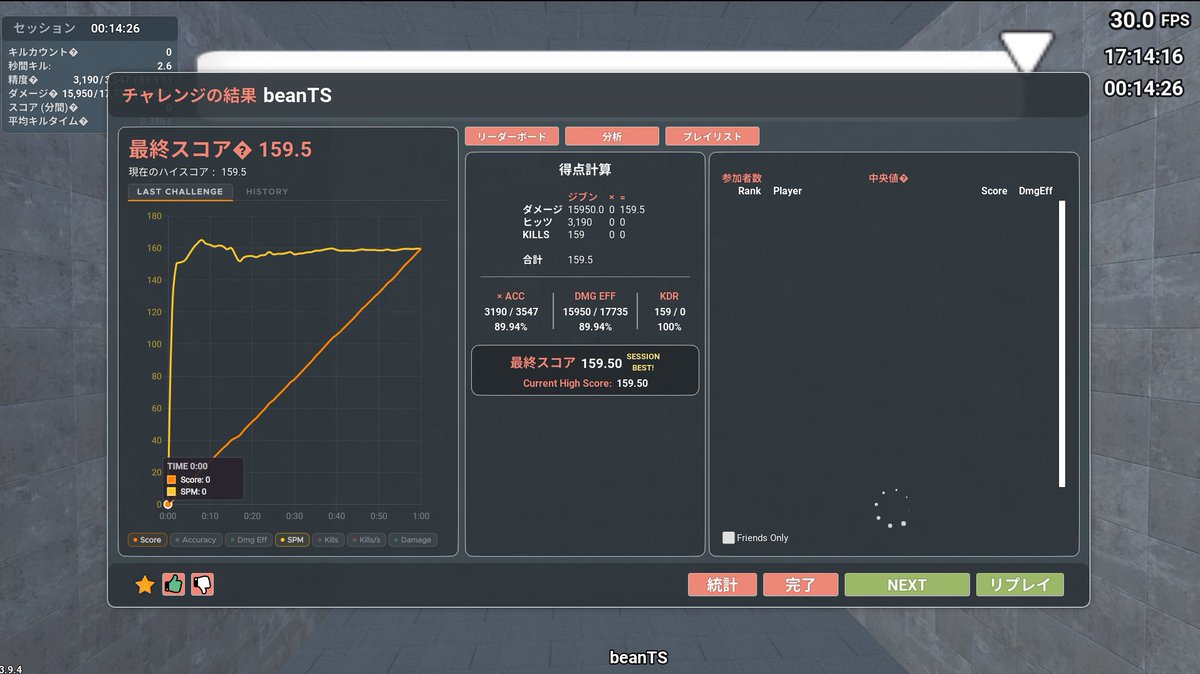
Task: Click the 17:14:16 clock readout
Action: click(x=1143, y=56)
